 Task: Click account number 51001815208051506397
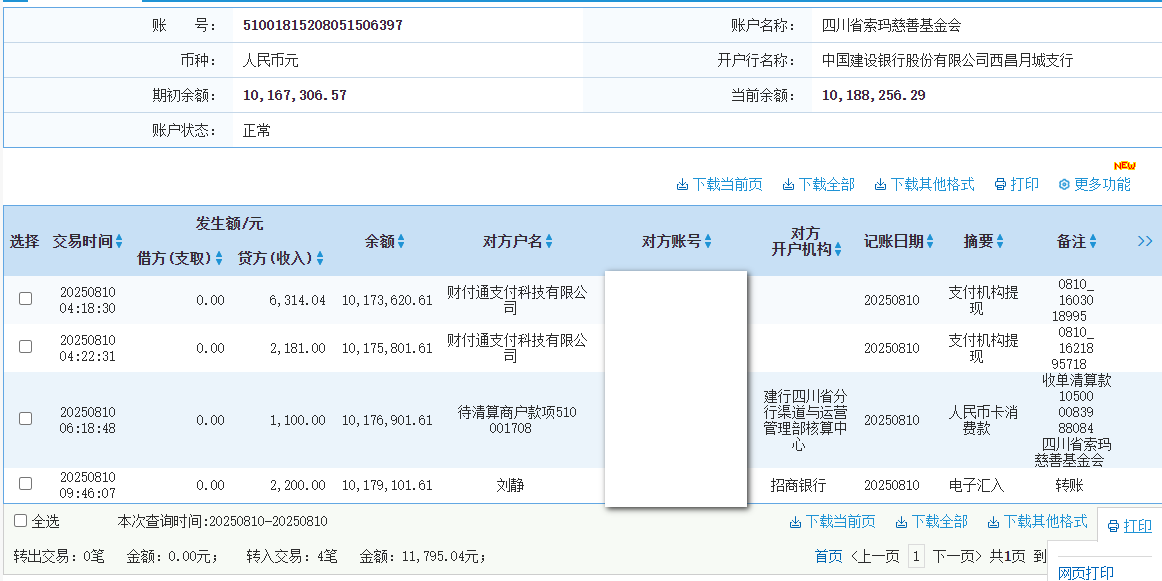(x=323, y=25)
